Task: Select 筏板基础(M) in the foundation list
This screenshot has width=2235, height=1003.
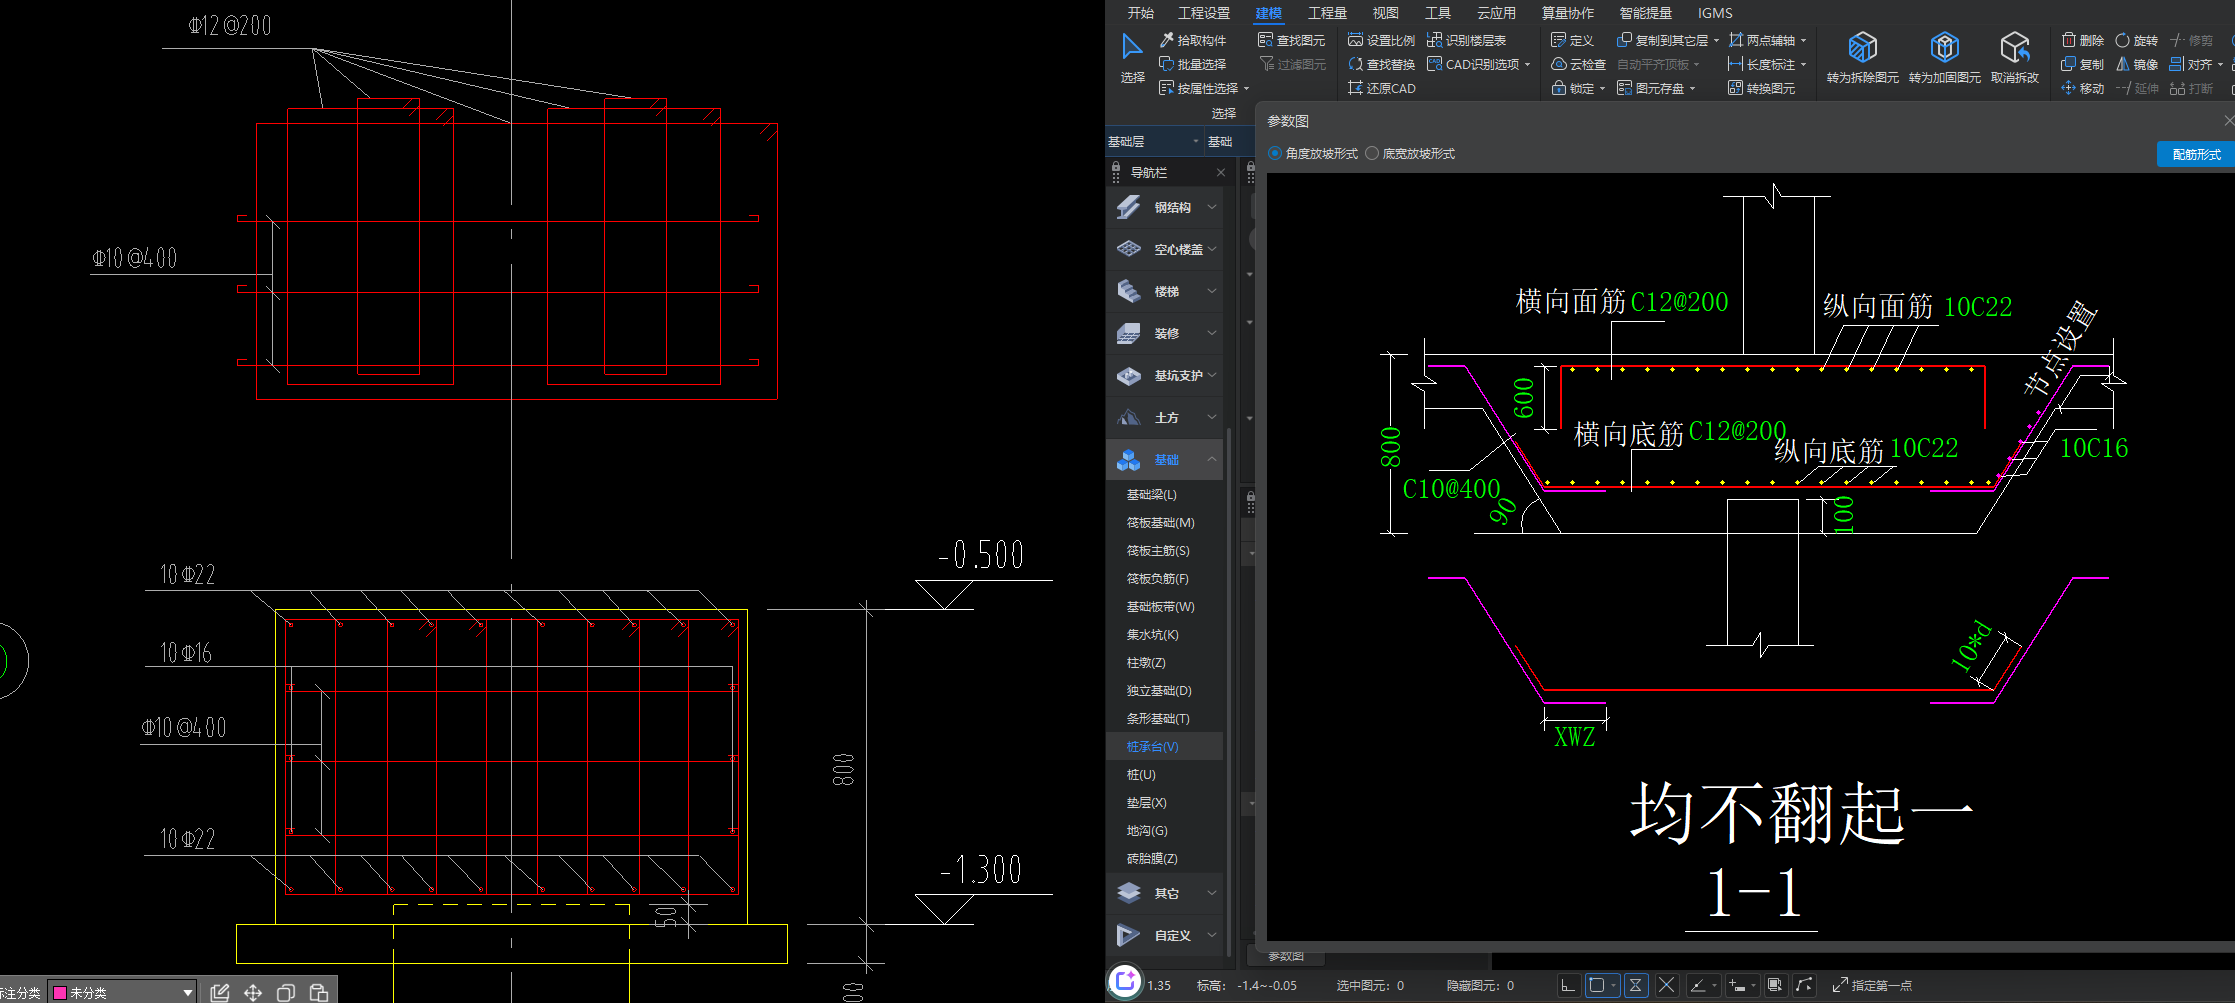Action: [1160, 523]
